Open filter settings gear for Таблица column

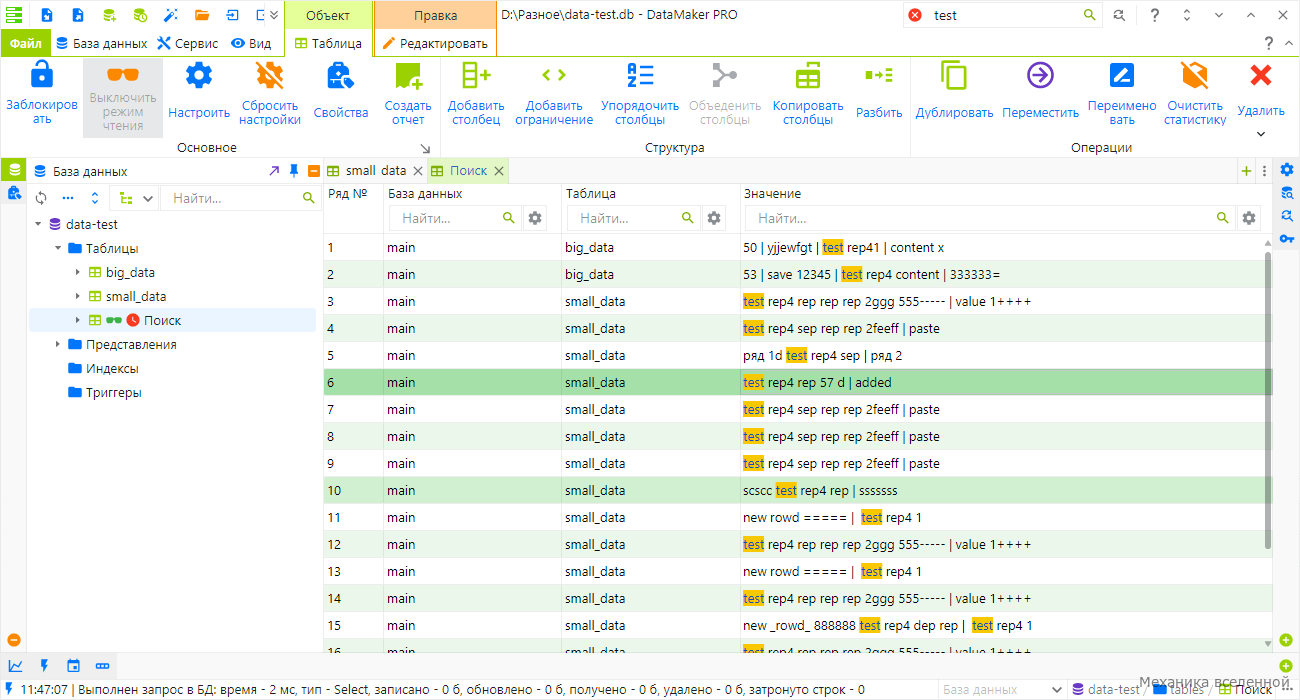[x=714, y=217]
